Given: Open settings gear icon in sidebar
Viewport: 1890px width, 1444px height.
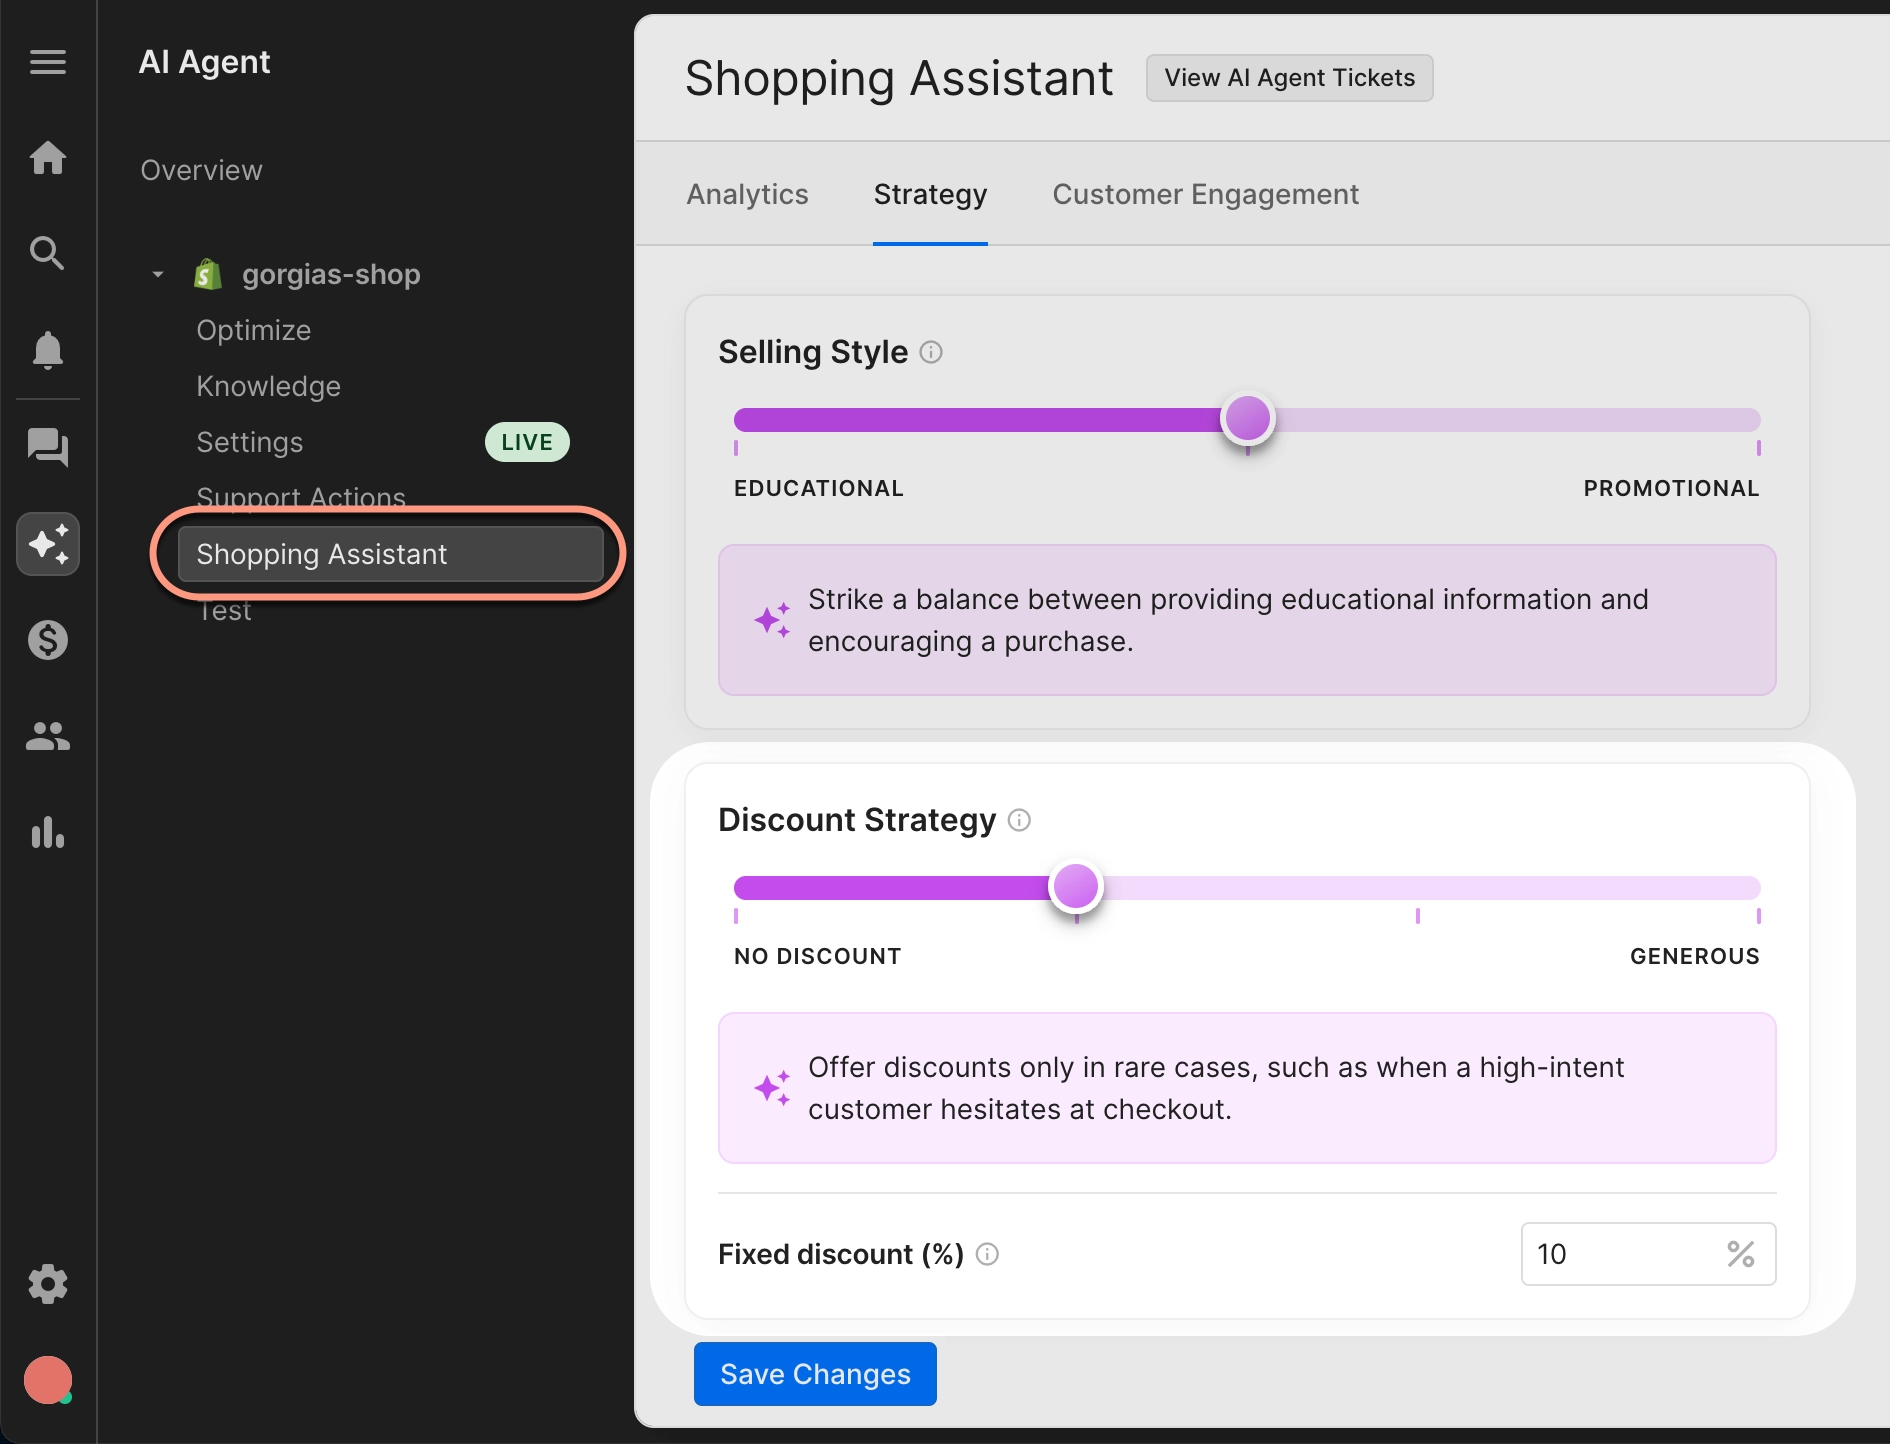Looking at the screenshot, I should click(48, 1284).
